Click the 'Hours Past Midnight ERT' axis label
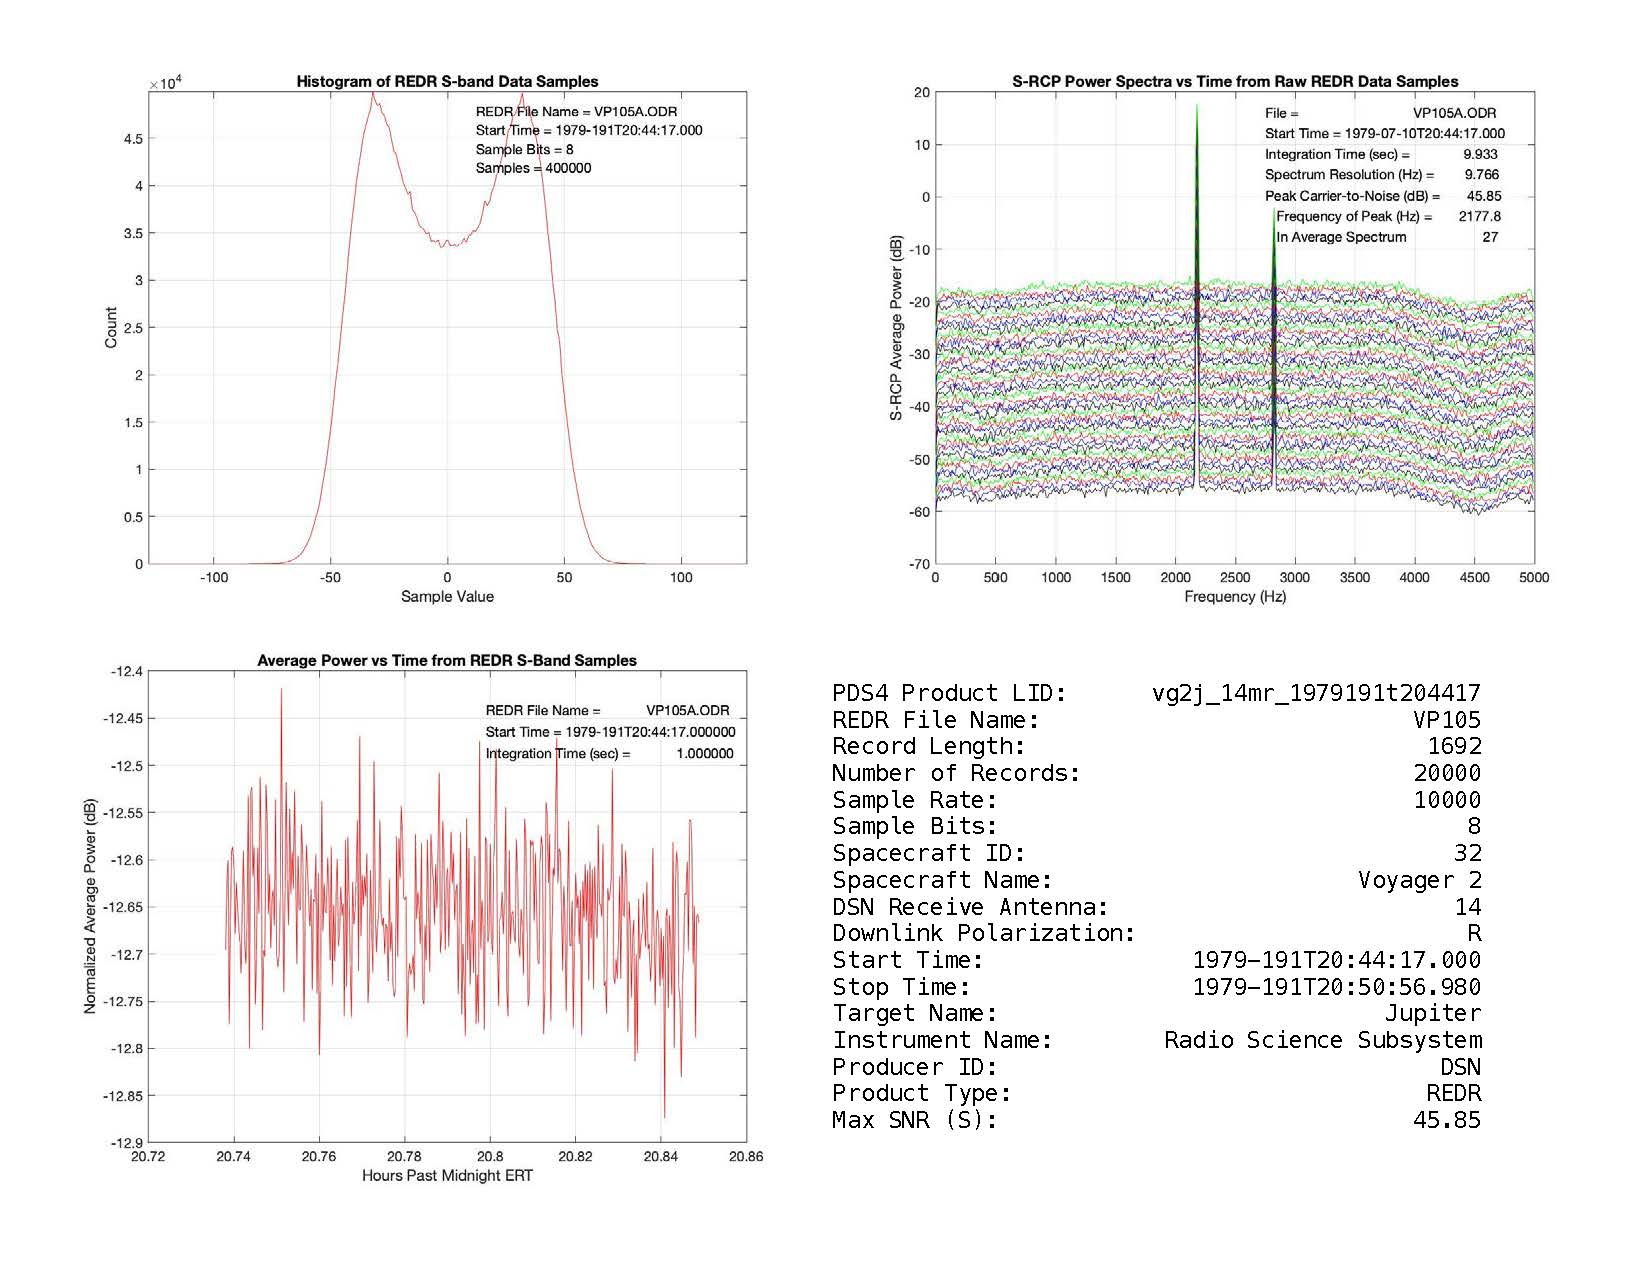This screenshot has width=1650, height=1275. tap(447, 1176)
